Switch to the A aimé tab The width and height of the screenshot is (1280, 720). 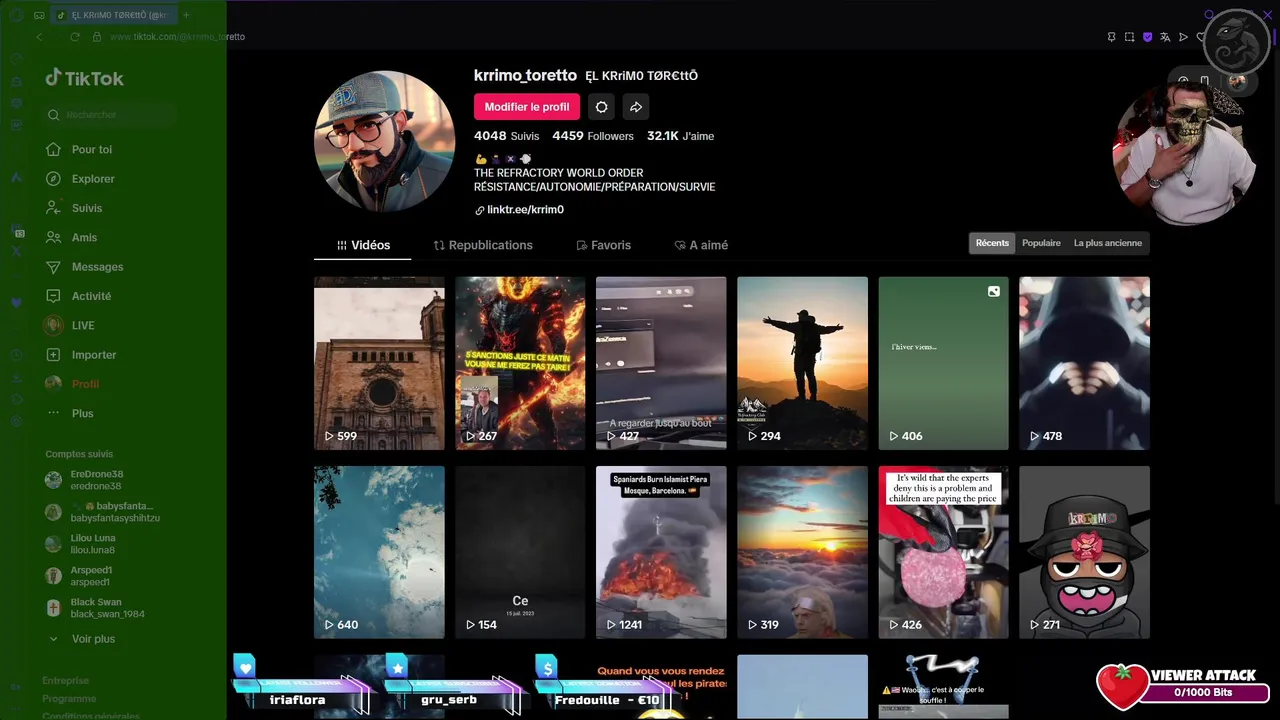coord(701,245)
